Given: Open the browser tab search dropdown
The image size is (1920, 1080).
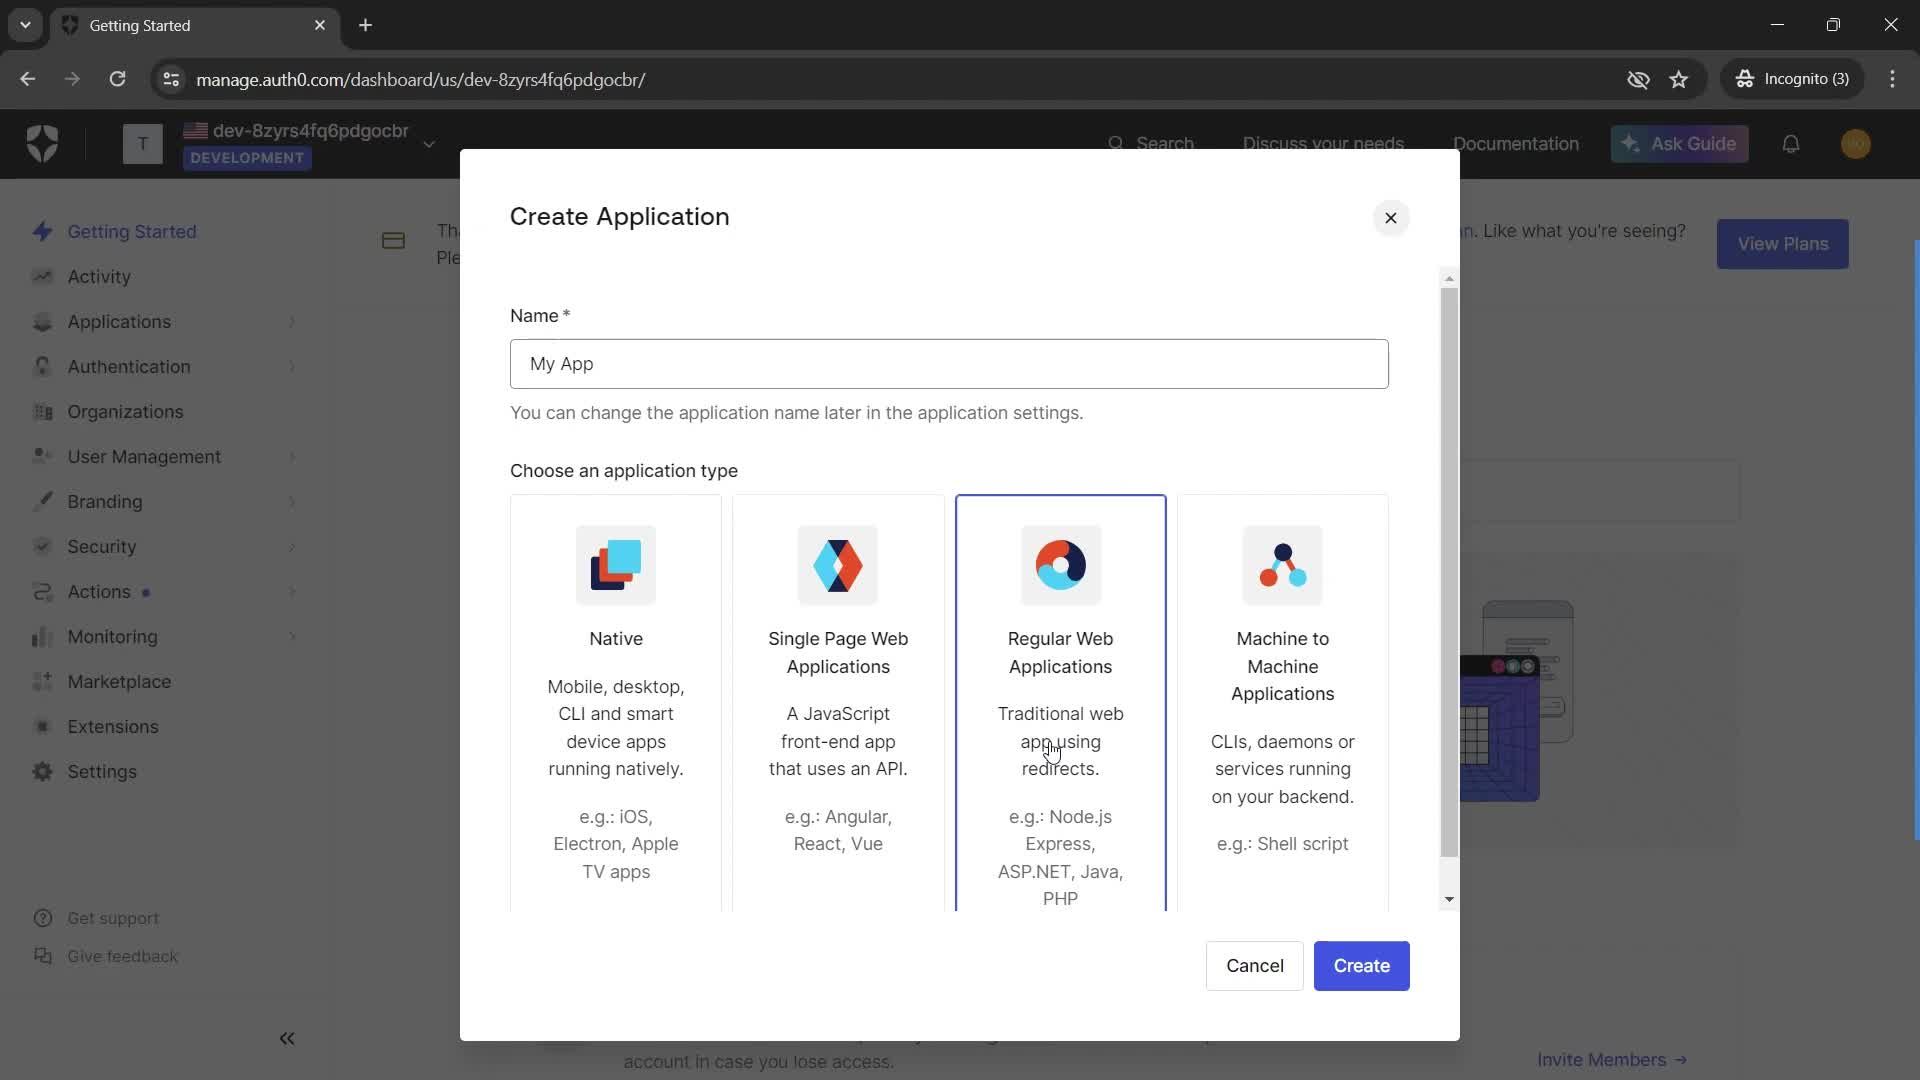Looking at the screenshot, I should coord(25,25).
